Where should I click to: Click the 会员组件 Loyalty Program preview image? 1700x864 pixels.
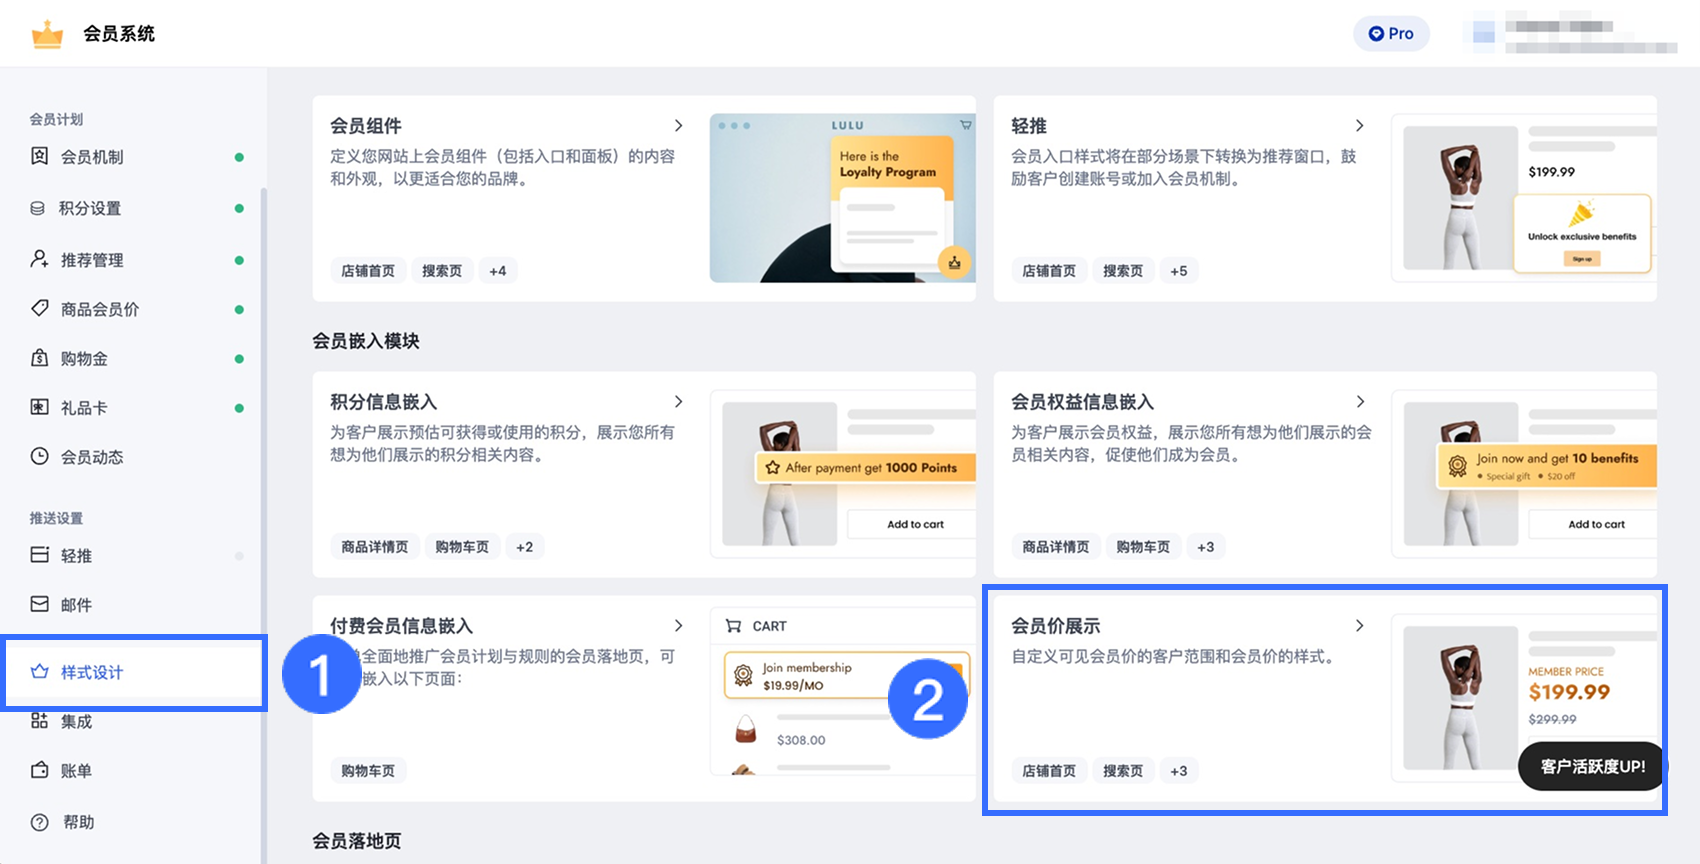click(x=843, y=198)
